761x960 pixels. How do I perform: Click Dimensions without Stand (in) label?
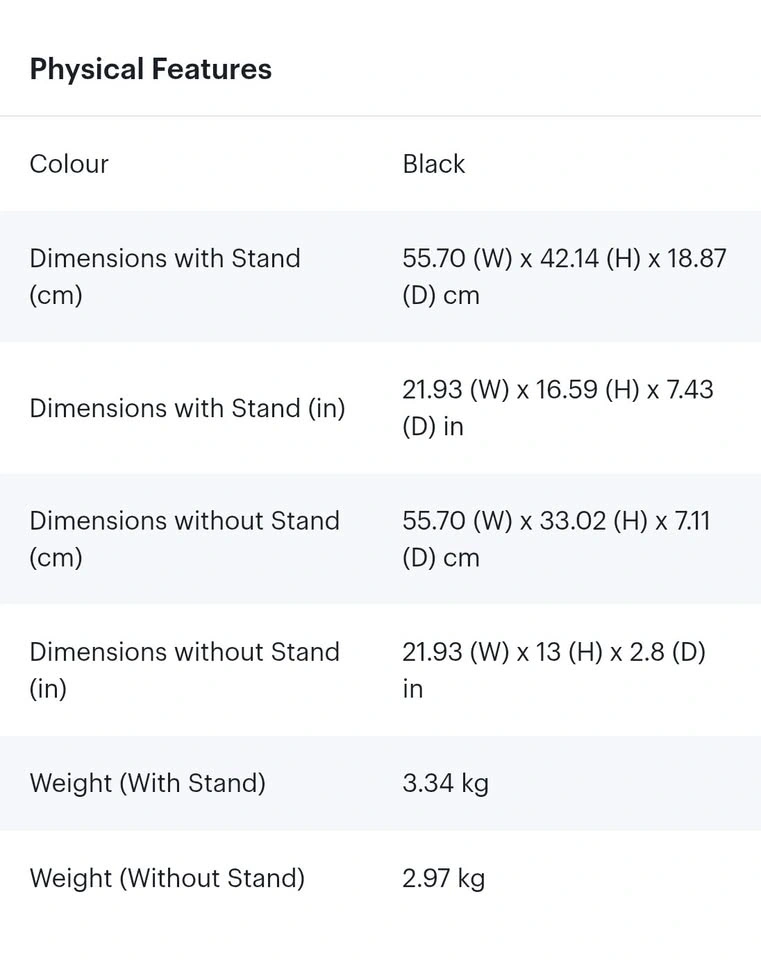pyautogui.click(x=184, y=669)
